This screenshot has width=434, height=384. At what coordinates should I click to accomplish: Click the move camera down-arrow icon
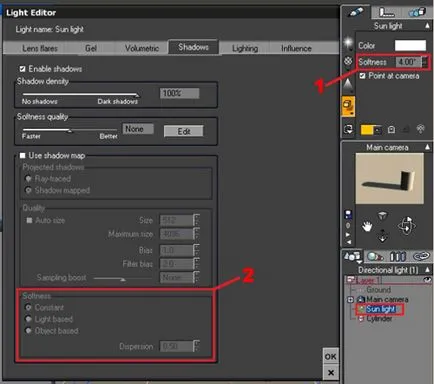coord(382,235)
